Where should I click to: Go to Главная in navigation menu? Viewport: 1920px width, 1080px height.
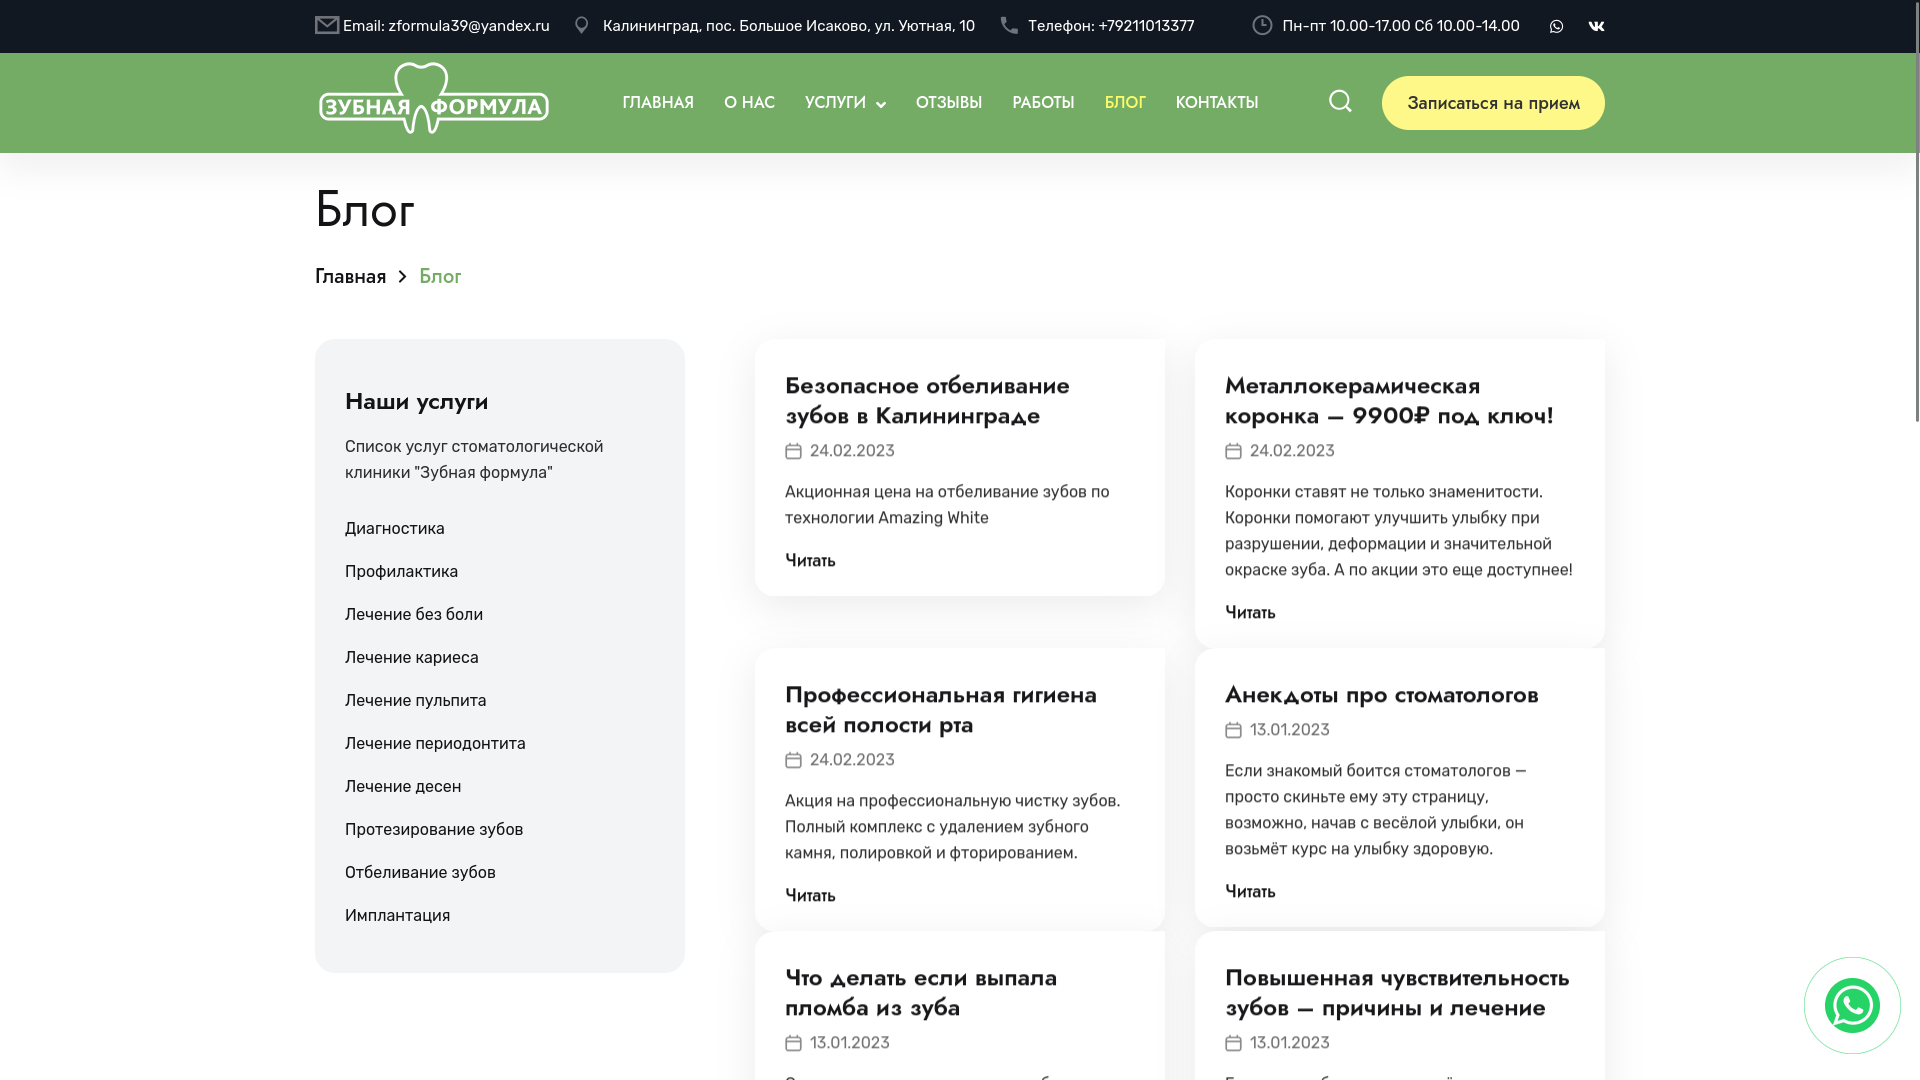click(x=658, y=103)
